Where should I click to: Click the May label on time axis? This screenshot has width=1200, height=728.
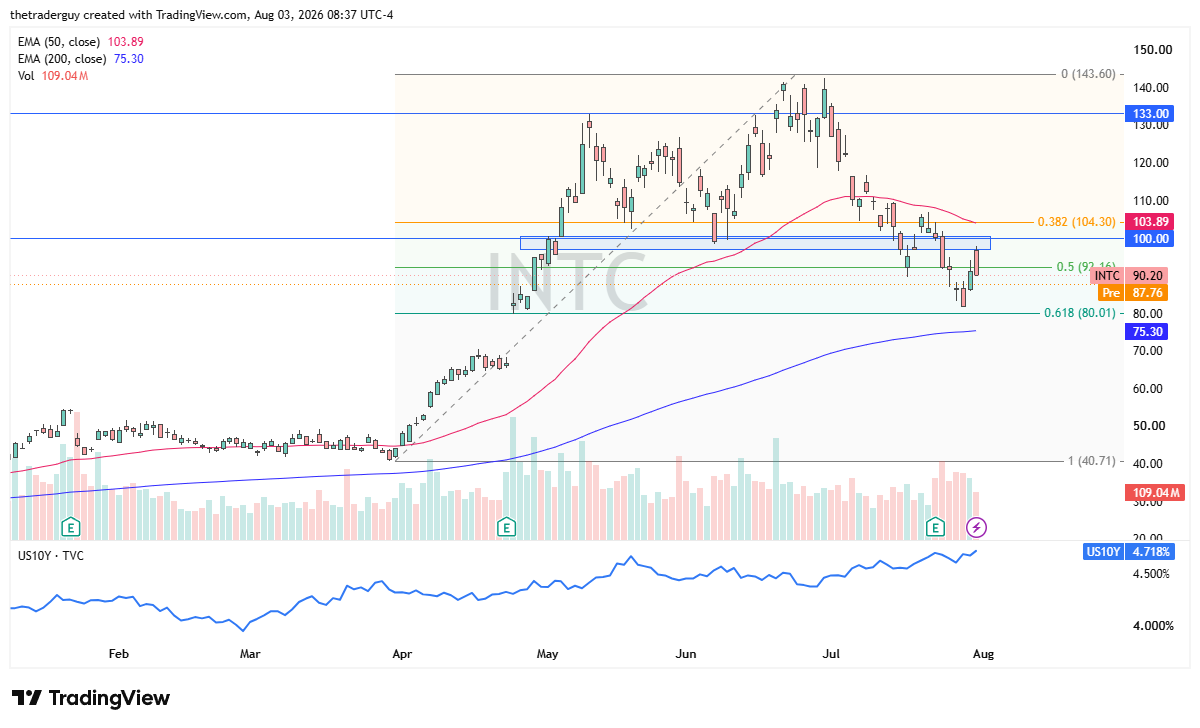[x=548, y=654]
